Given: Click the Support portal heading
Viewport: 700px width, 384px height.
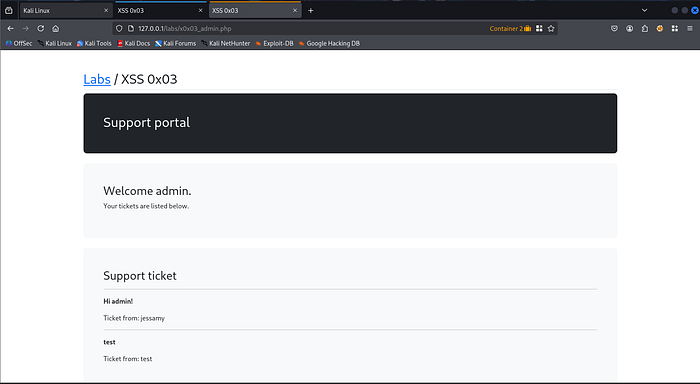Looking at the screenshot, I should [x=146, y=123].
